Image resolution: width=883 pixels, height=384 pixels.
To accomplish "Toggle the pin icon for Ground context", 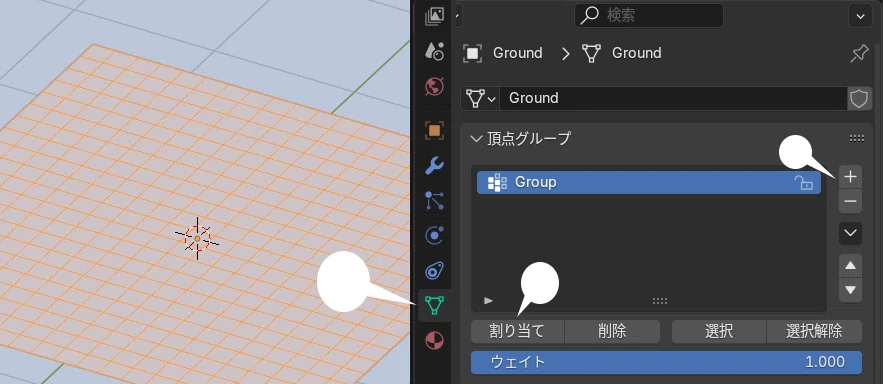I will coord(859,53).
